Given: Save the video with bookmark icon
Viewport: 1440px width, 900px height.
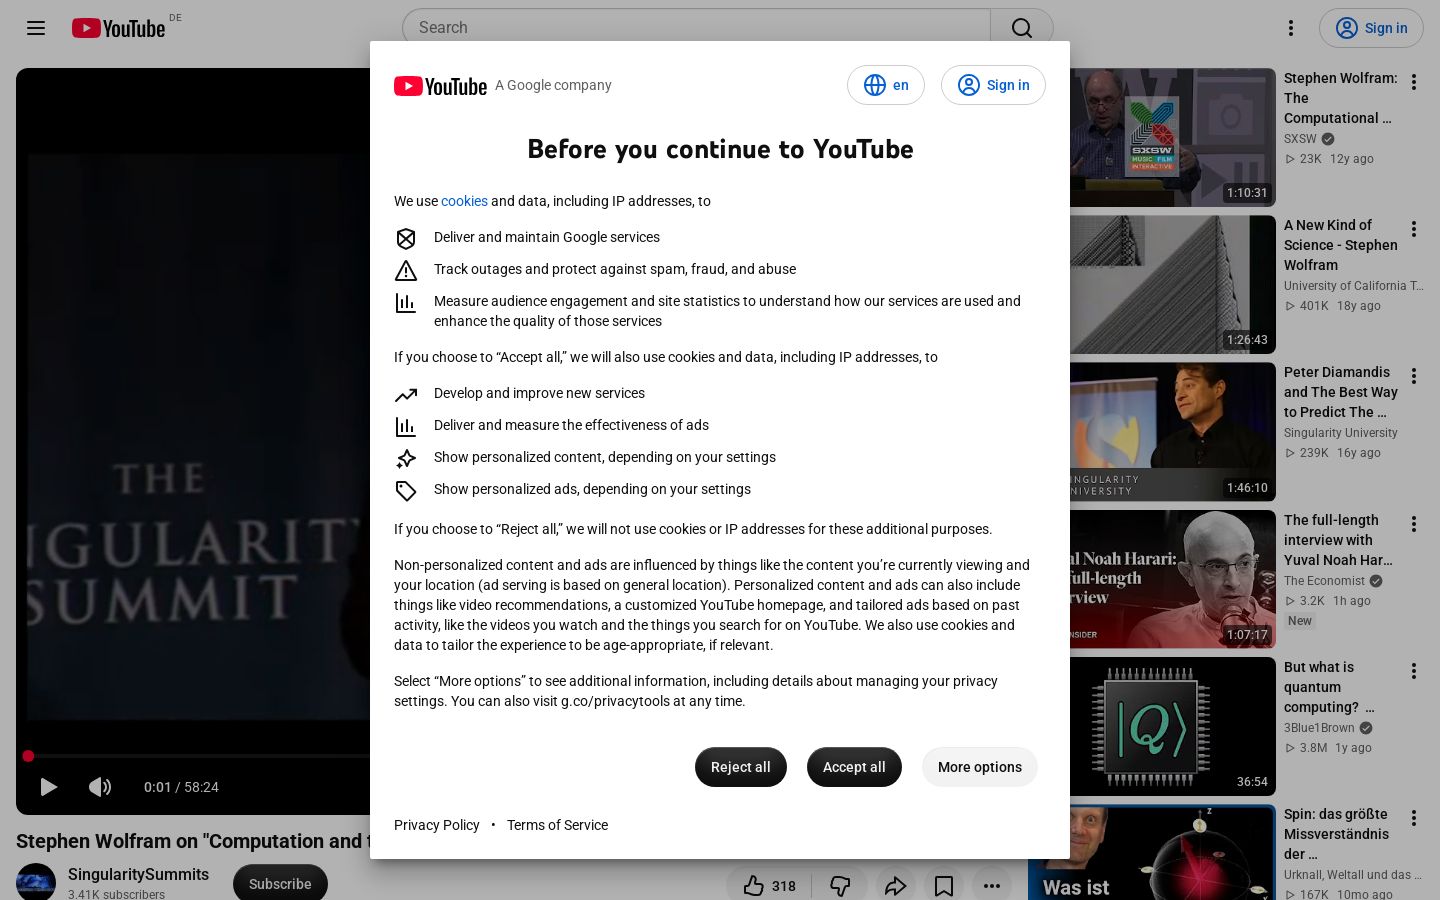Looking at the screenshot, I should click(x=943, y=885).
